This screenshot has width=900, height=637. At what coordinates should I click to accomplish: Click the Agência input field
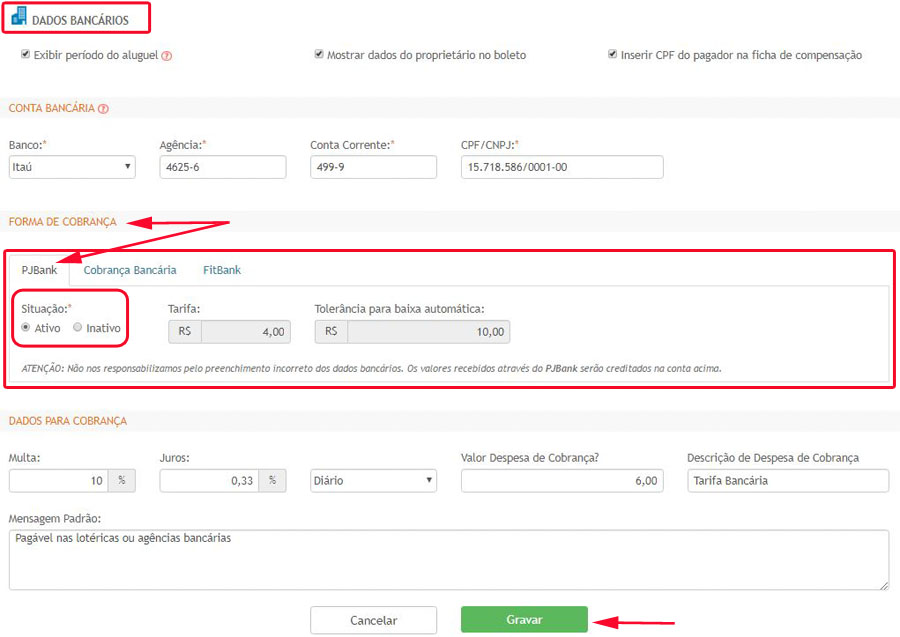(223, 167)
